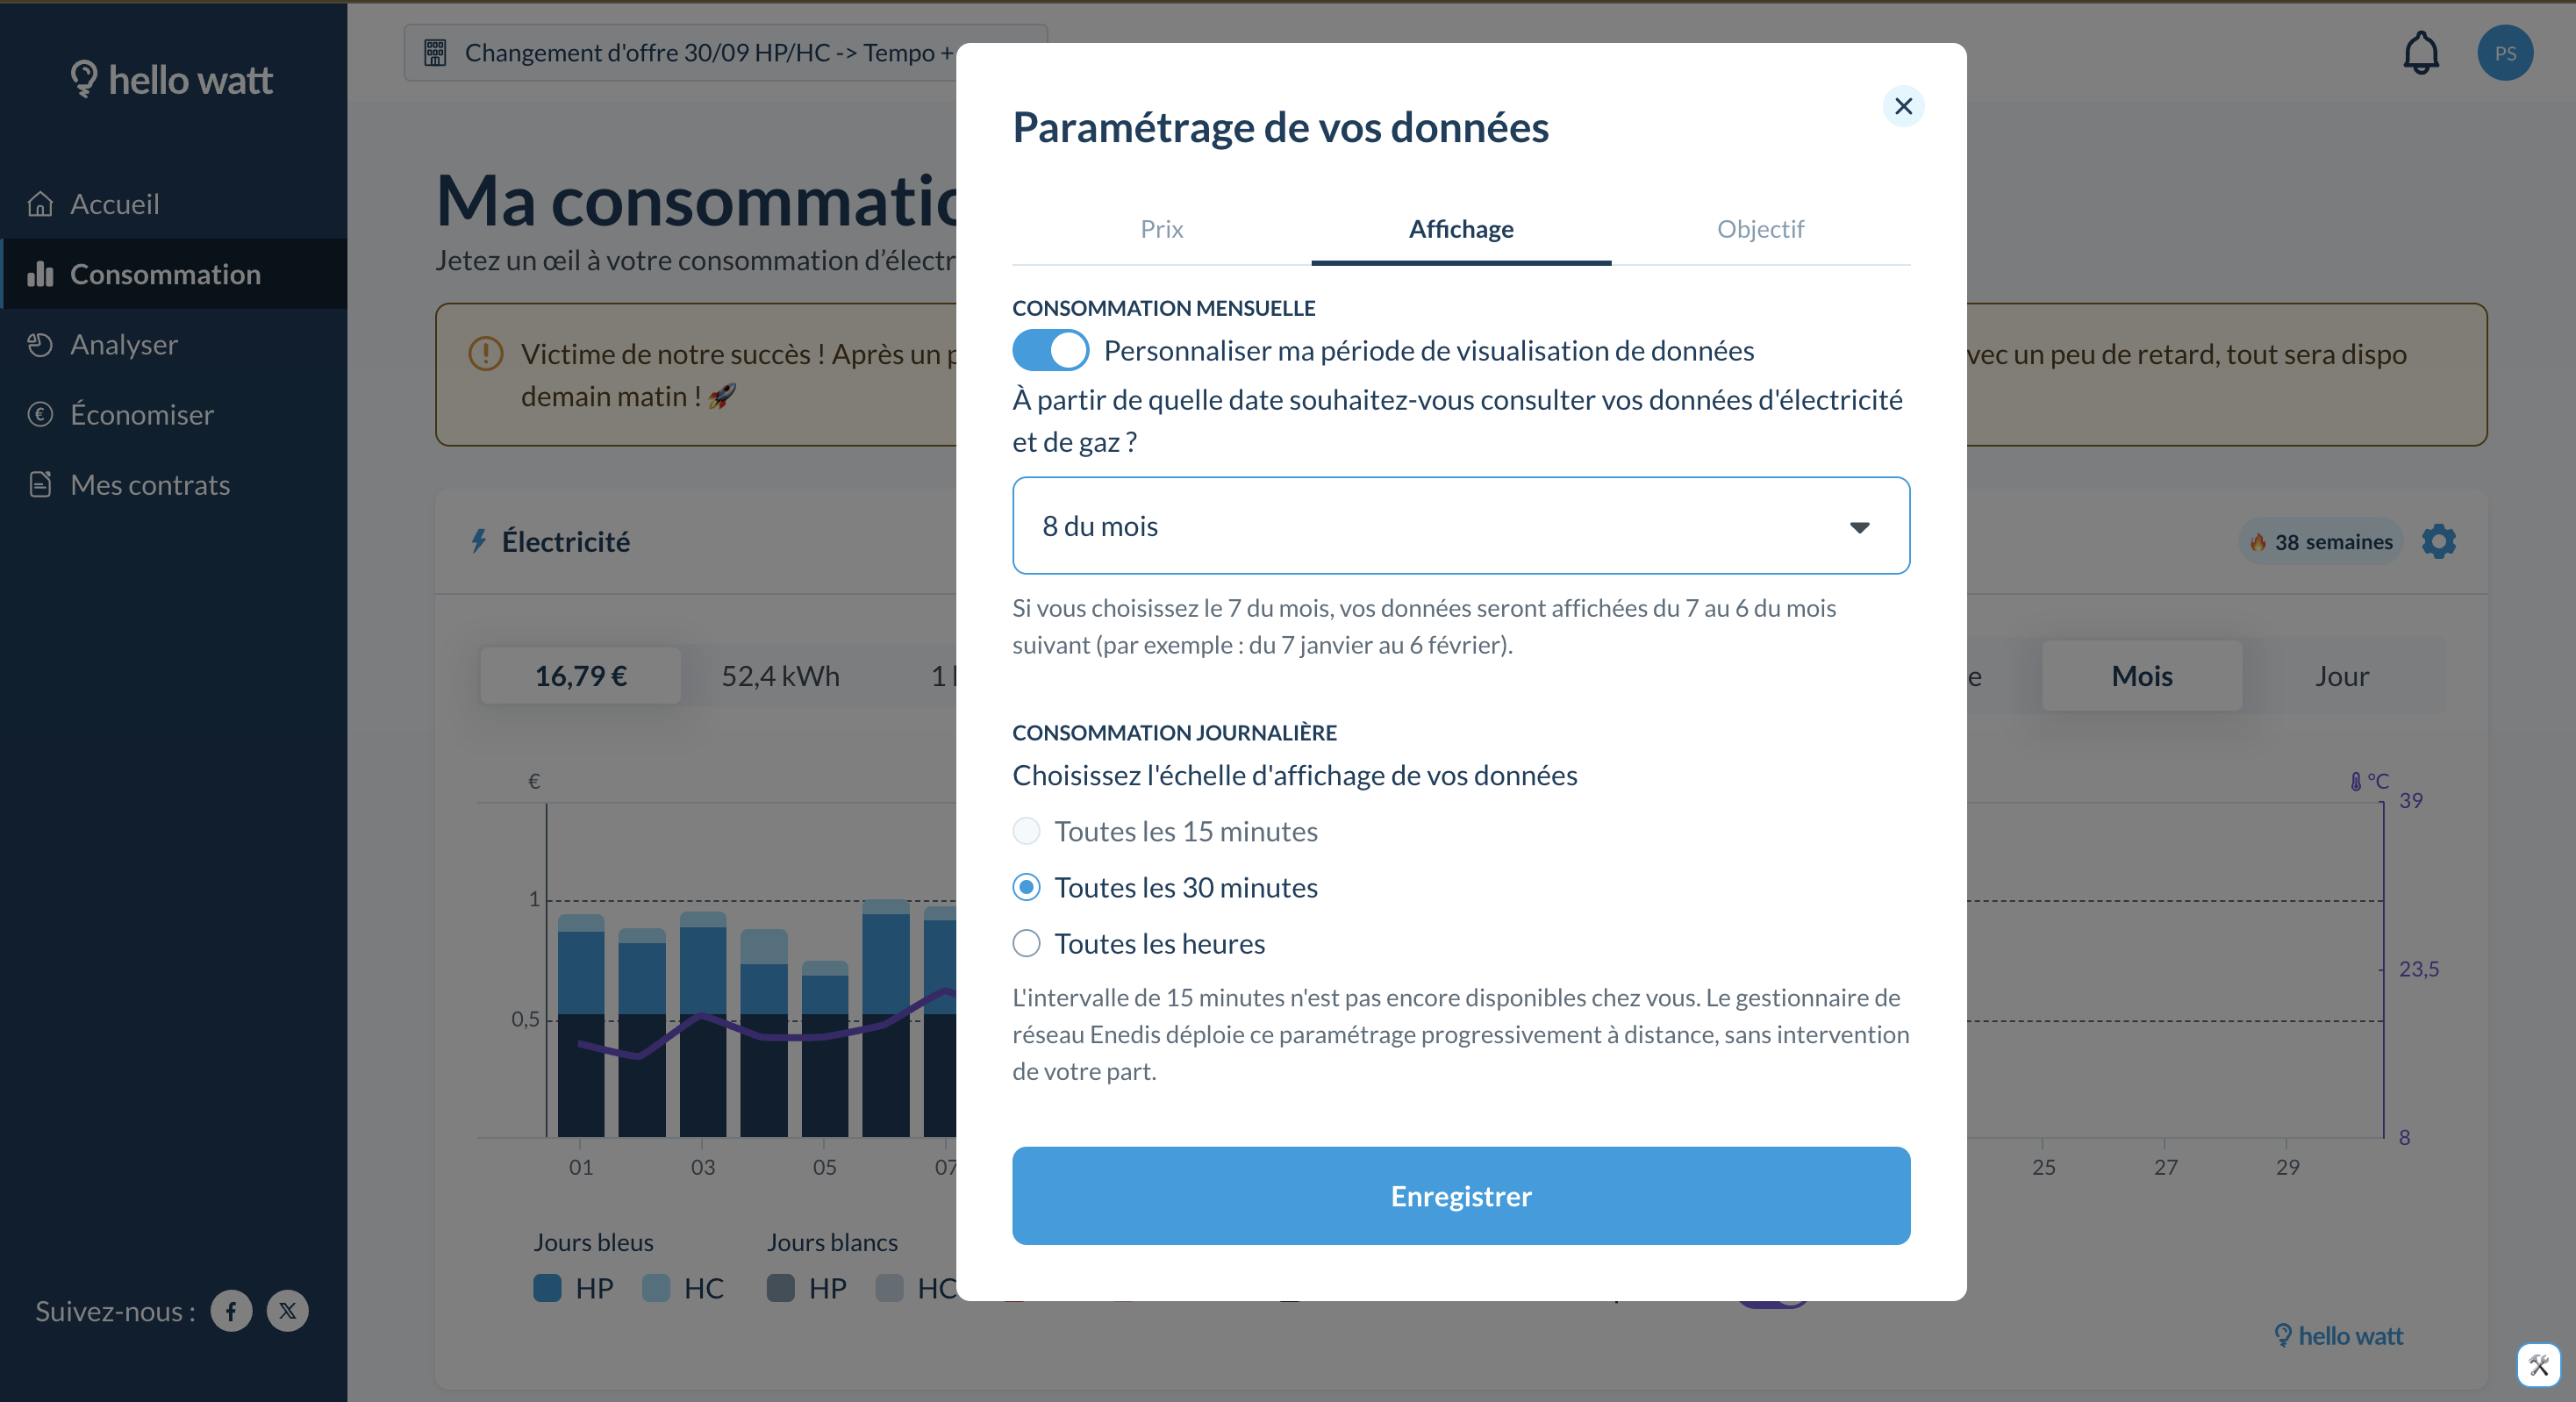Image resolution: width=2576 pixels, height=1402 pixels.
Task: Click the Mes contrats document icon
Action: [x=40, y=485]
